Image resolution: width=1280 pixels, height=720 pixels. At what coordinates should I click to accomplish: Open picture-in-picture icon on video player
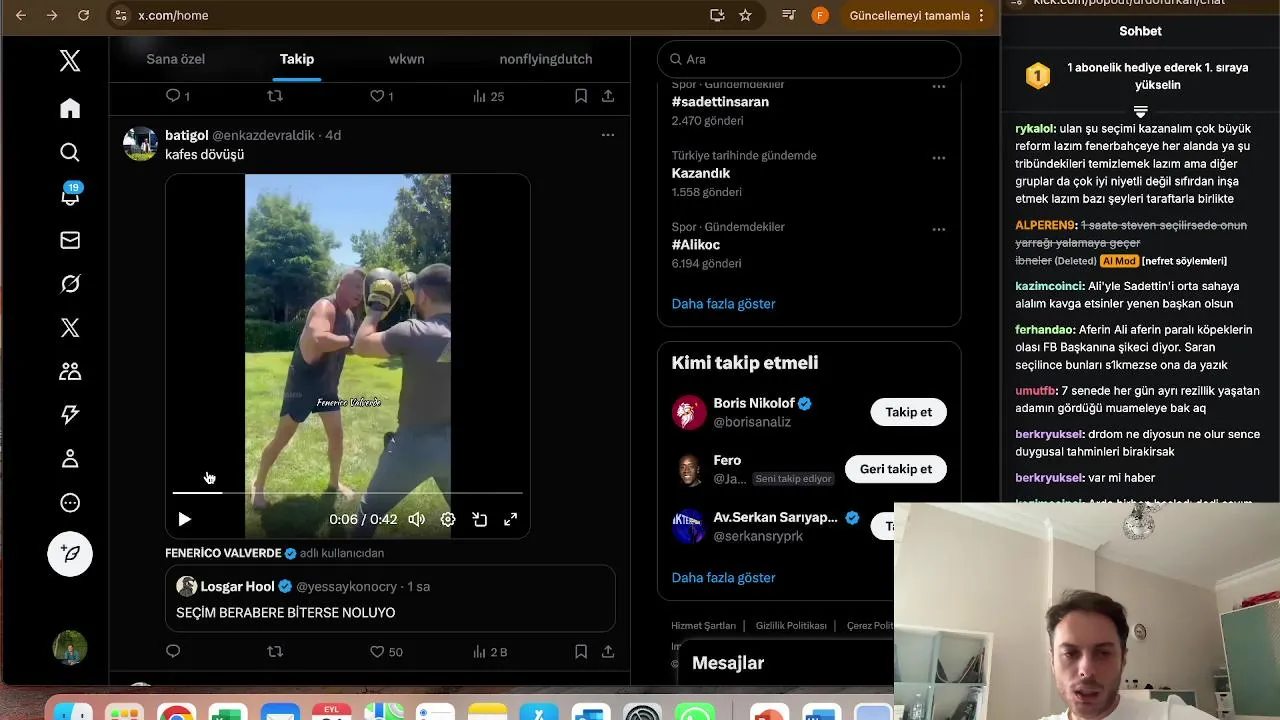click(x=480, y=519)
